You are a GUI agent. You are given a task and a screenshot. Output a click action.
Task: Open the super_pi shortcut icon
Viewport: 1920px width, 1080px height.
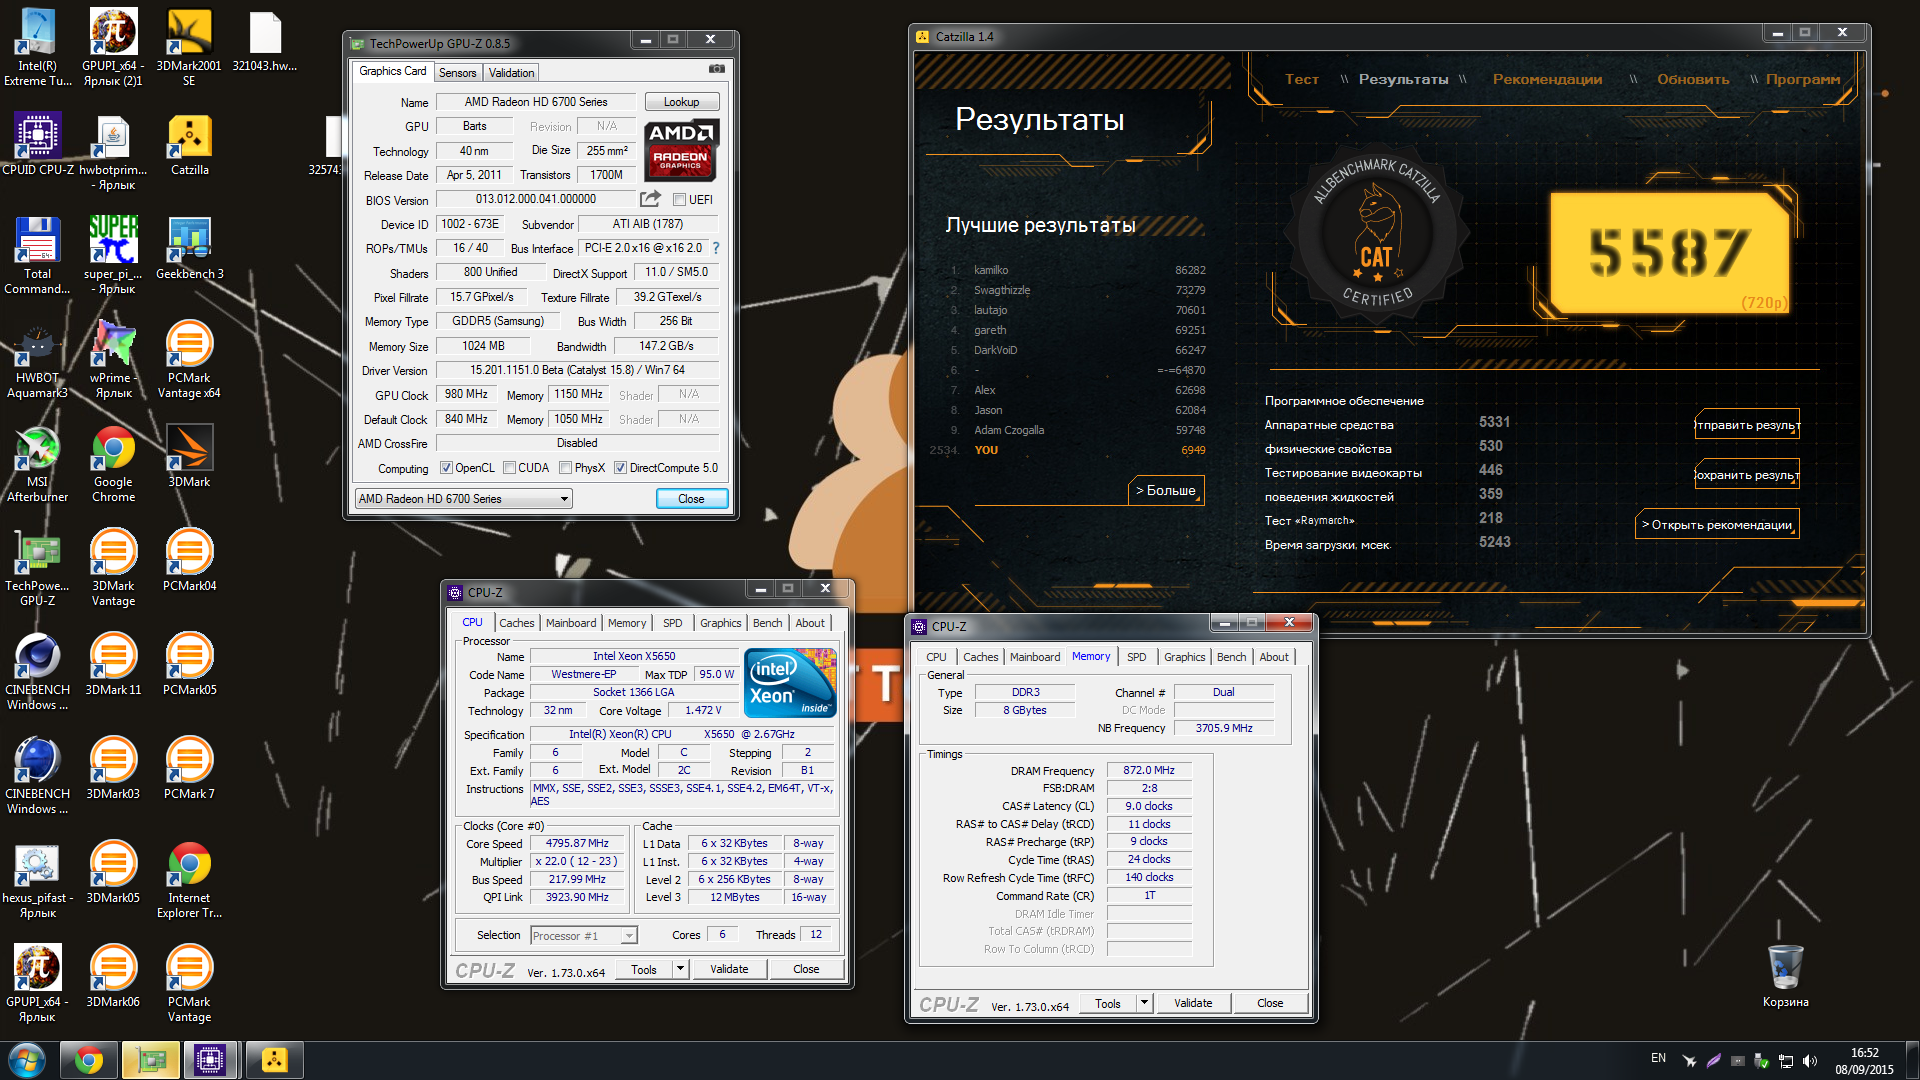pos(113,254)
